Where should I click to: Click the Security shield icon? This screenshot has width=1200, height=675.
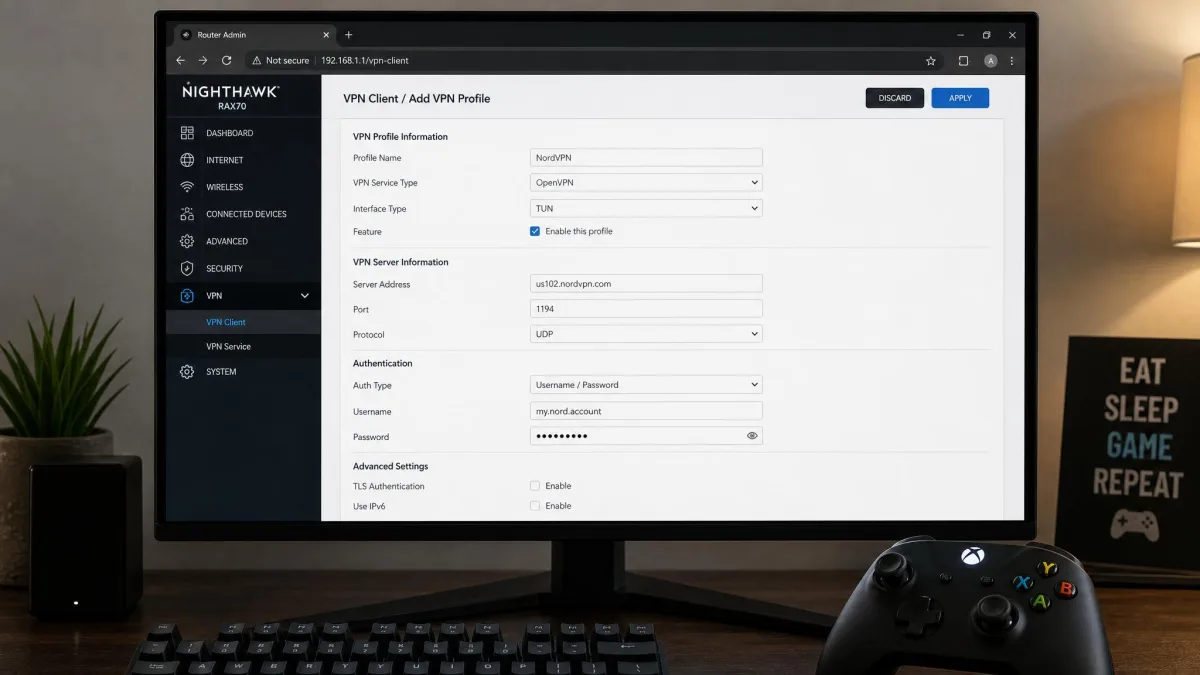coord(187,268)
